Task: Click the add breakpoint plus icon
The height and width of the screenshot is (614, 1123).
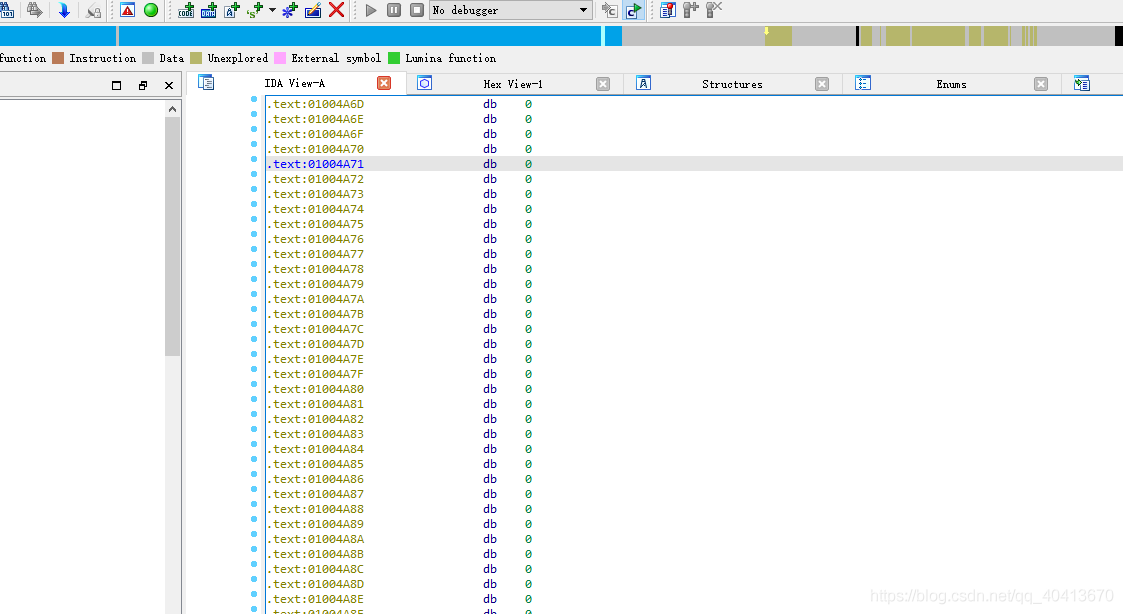Action: point(690,10)
